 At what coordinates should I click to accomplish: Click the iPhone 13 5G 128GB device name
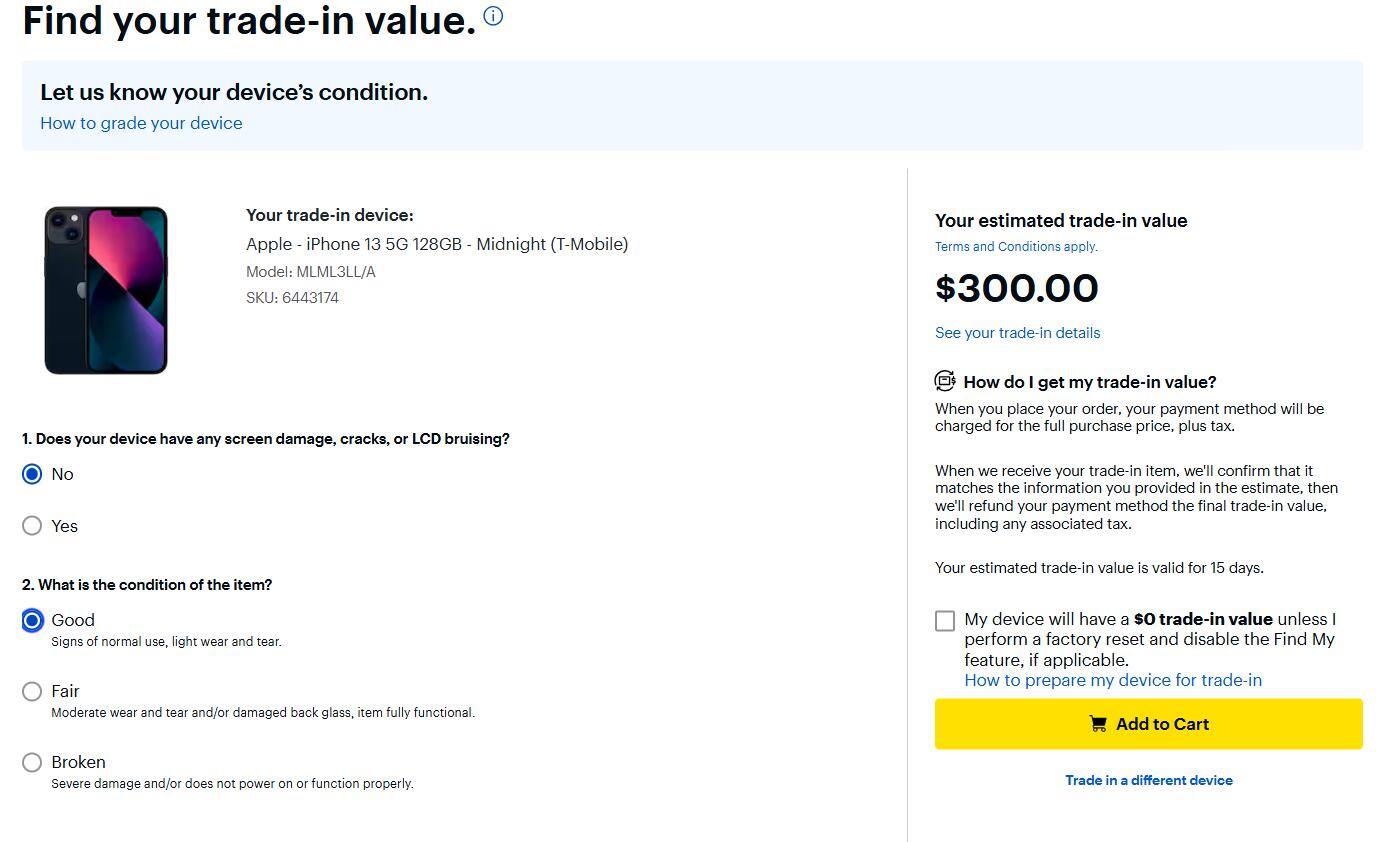(x=437, y=244)
